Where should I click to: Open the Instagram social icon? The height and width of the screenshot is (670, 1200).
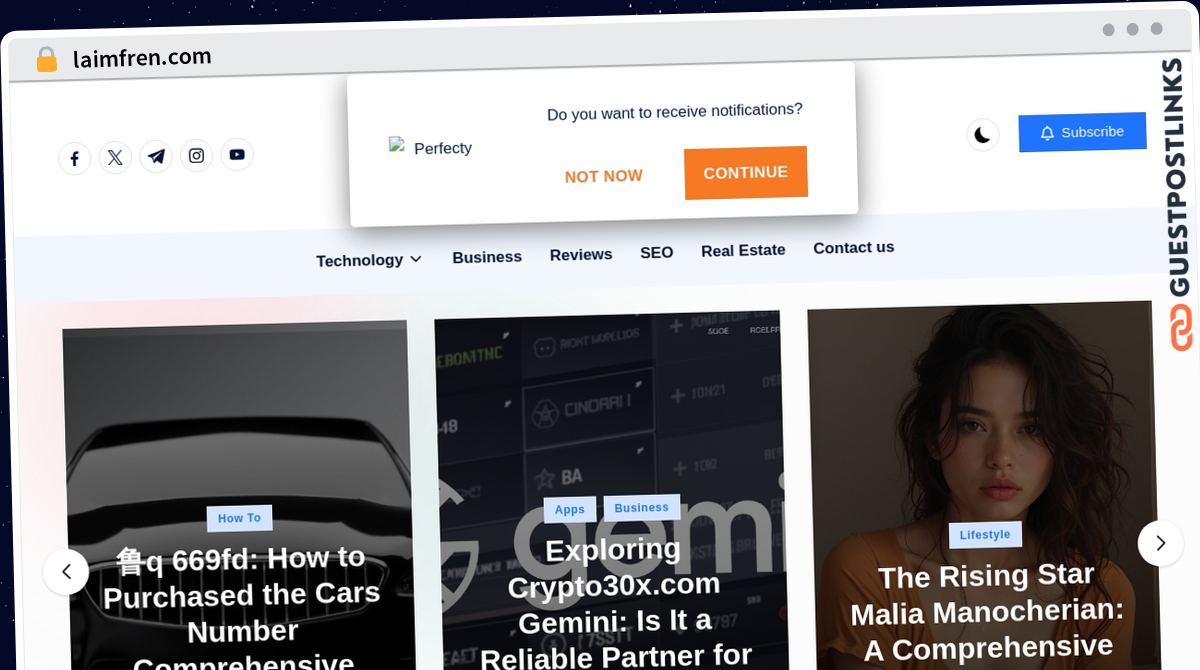click(197, 155)
